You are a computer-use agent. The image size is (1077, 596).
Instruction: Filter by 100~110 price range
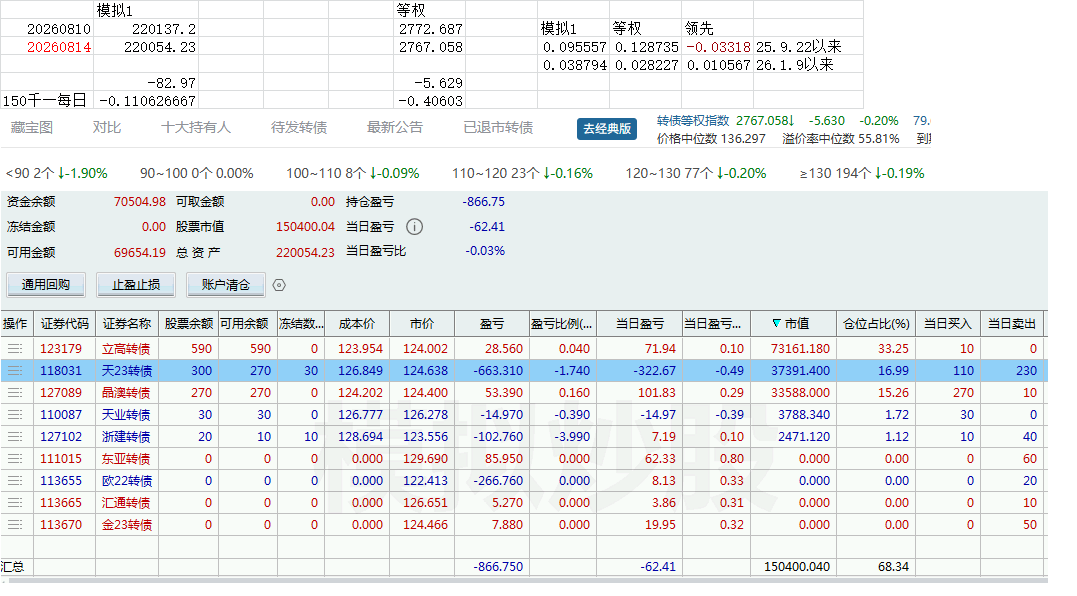coord(353,174)
